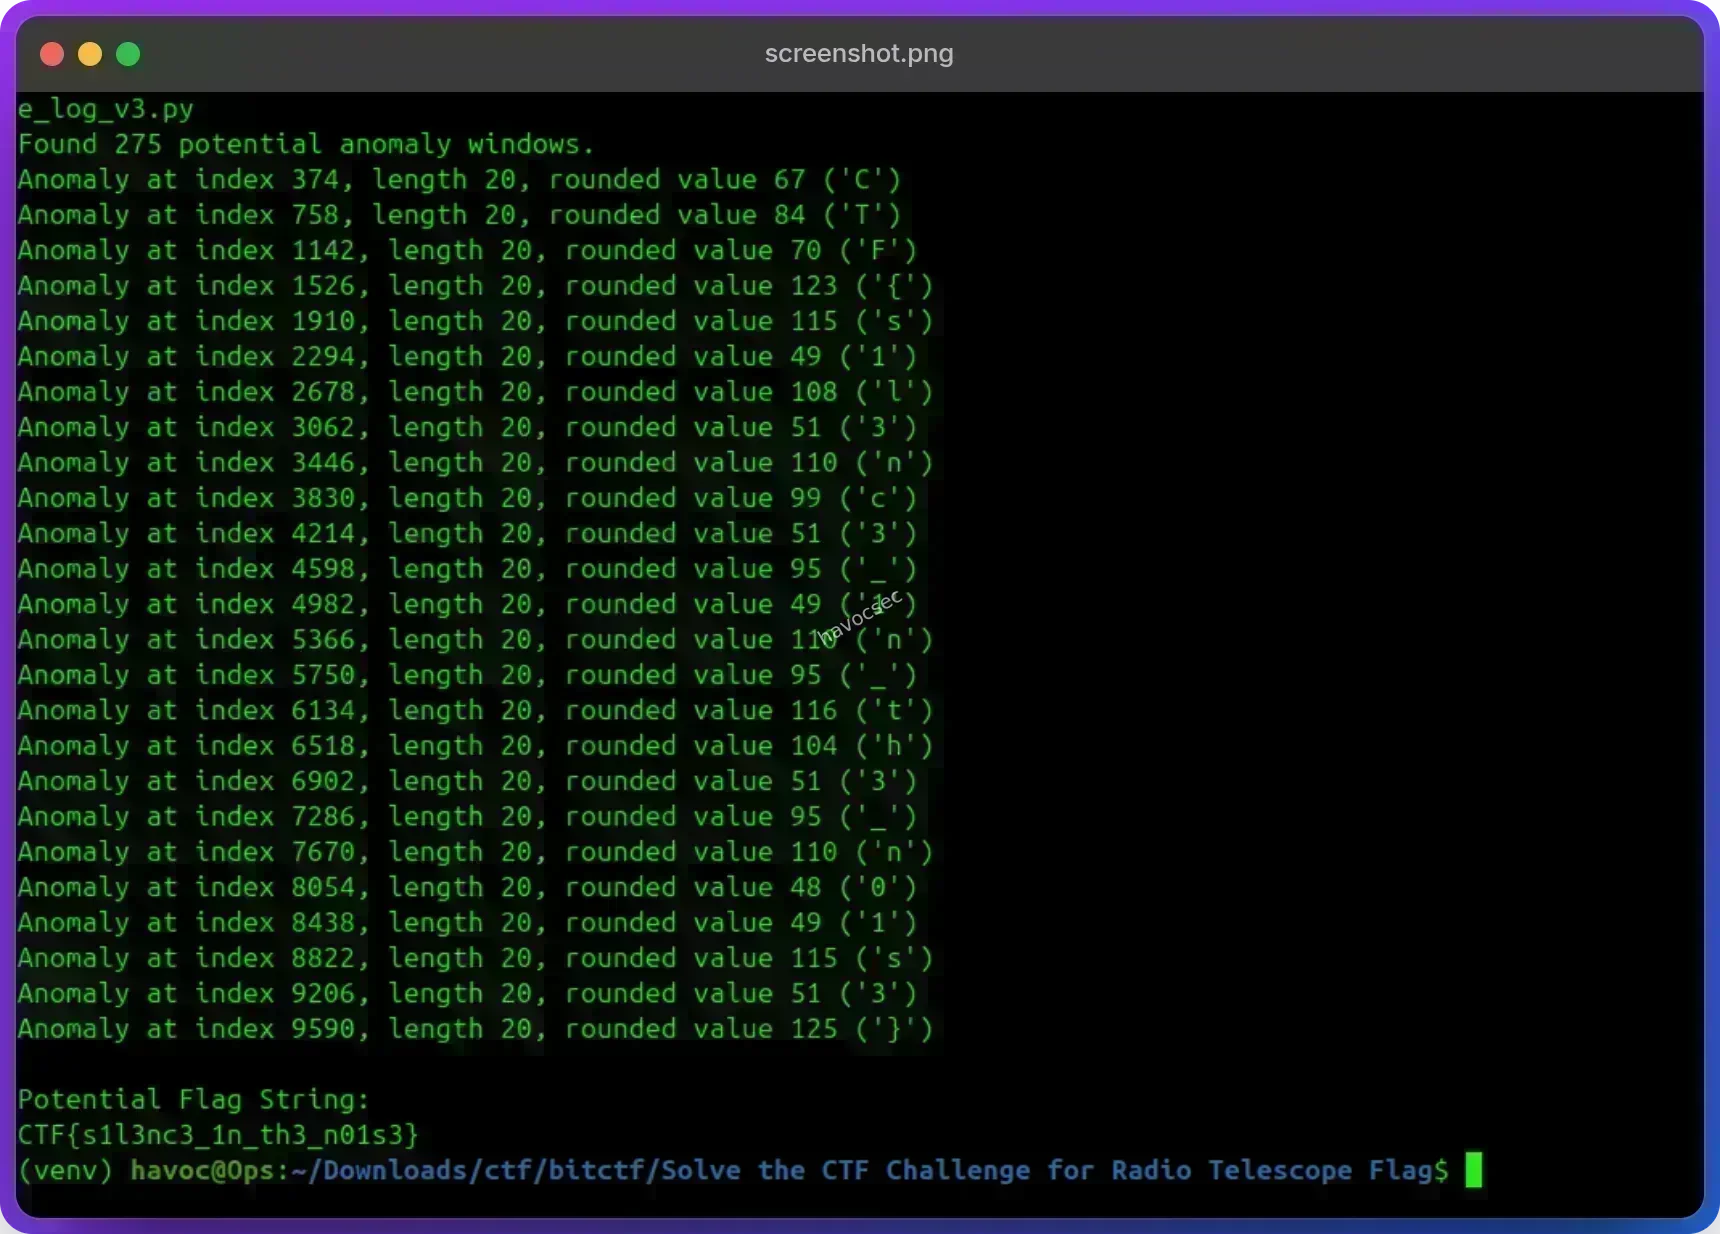Click rounded value 116 ('t') text
This screenshot has height=1234, width=1720.
(x=750, y=711)
